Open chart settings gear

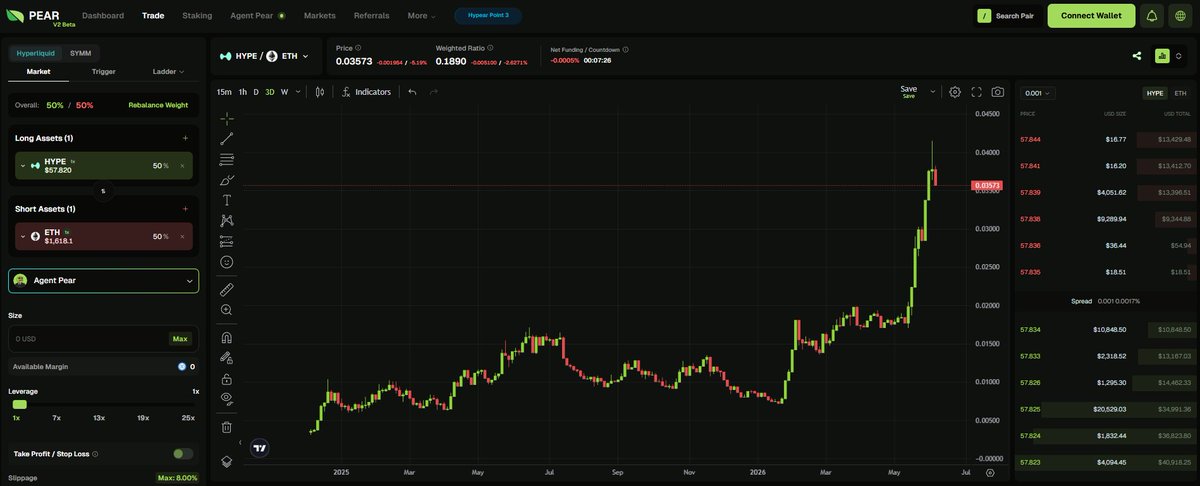(955, 92)
